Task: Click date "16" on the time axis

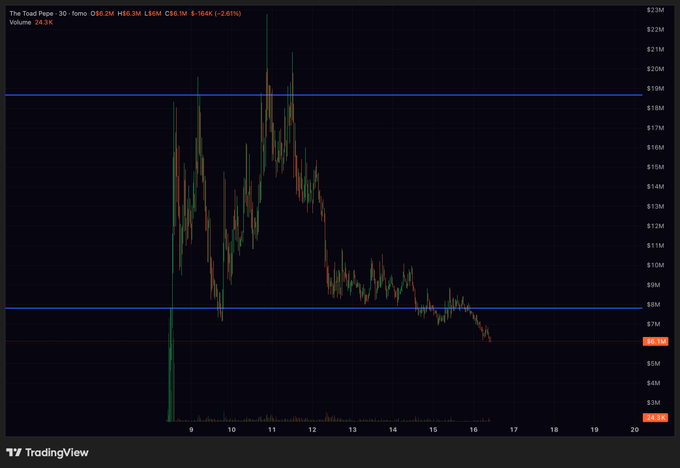Action: 474,429
